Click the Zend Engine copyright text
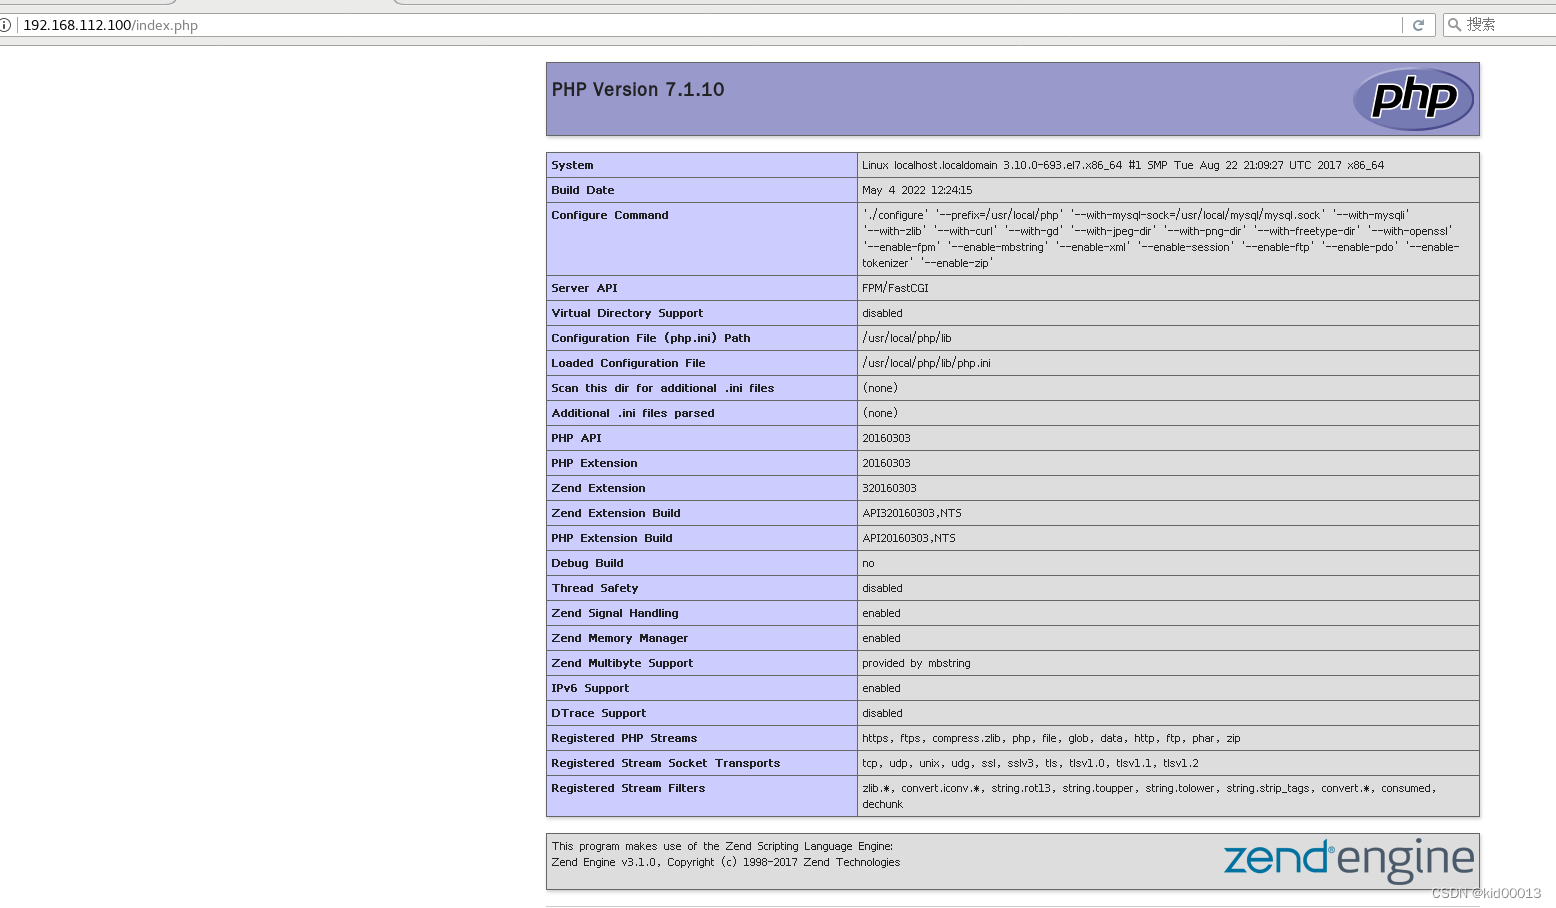This screenshot has width=1556, height=908. pos(731,862)
